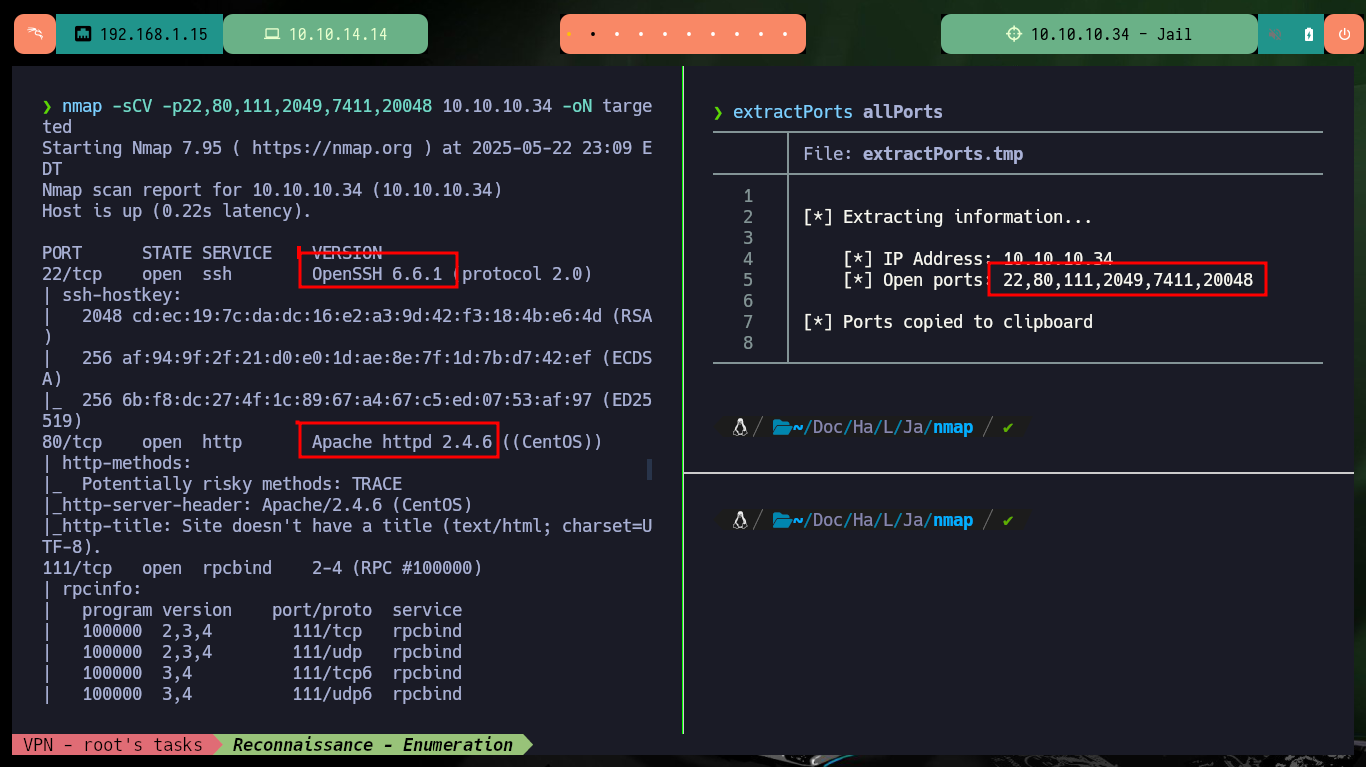Switch to the yellow-dot workspace
1366x767 pixels.
(569, 34)
